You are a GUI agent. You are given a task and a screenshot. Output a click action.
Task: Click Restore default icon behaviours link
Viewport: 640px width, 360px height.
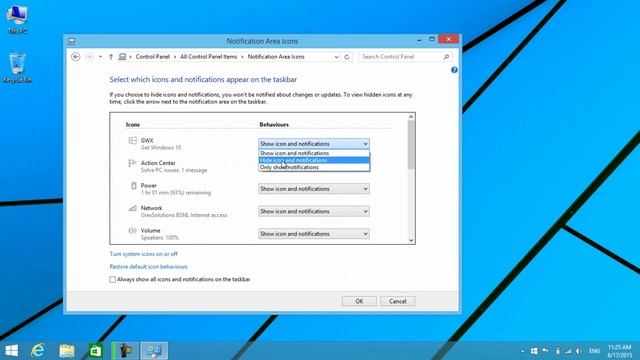[149, 267]
